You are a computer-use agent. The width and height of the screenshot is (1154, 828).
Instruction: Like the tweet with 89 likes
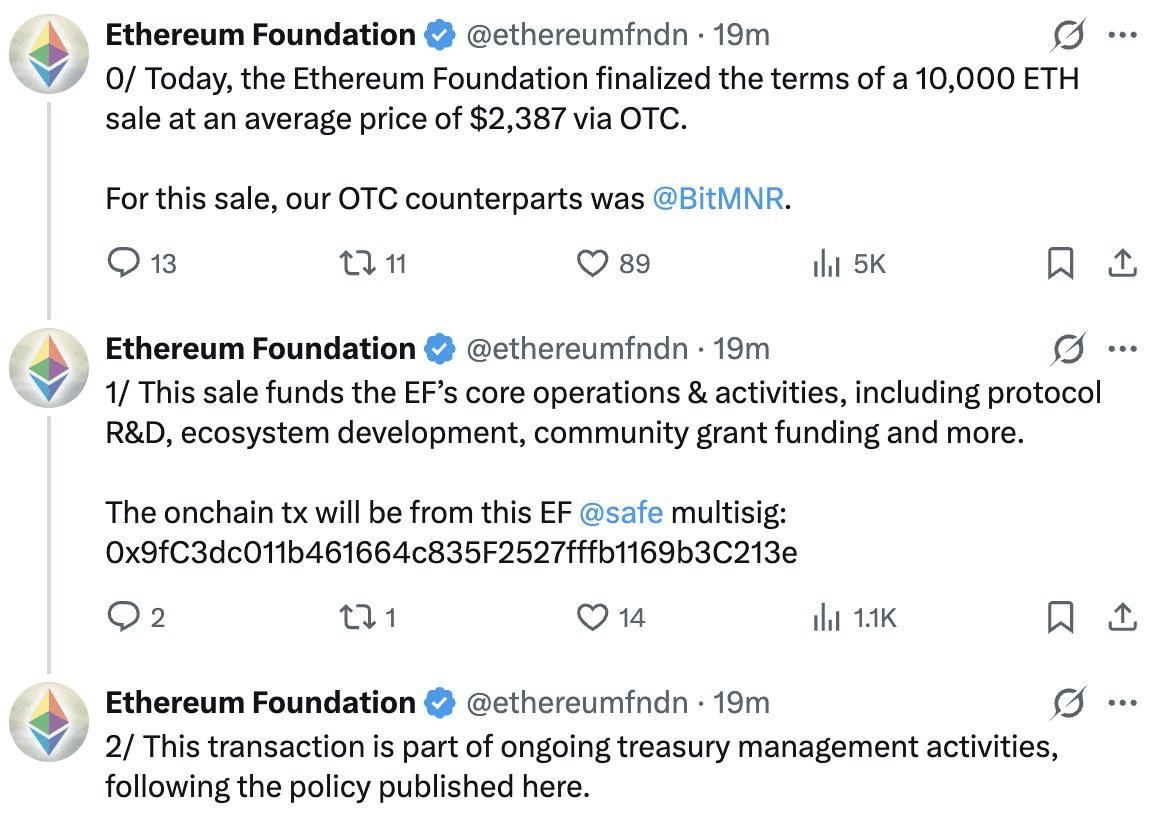pos(593,263)
